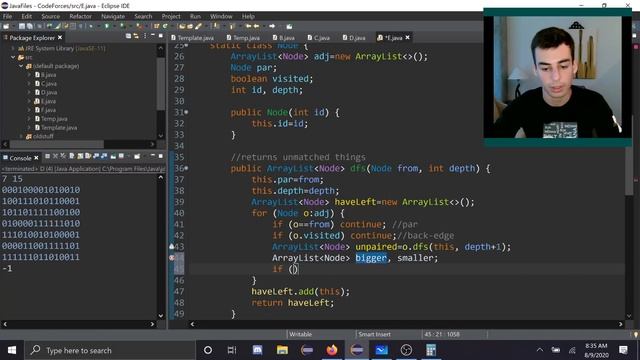Expand E.java tree node arrow

click(x=29, y=101)
